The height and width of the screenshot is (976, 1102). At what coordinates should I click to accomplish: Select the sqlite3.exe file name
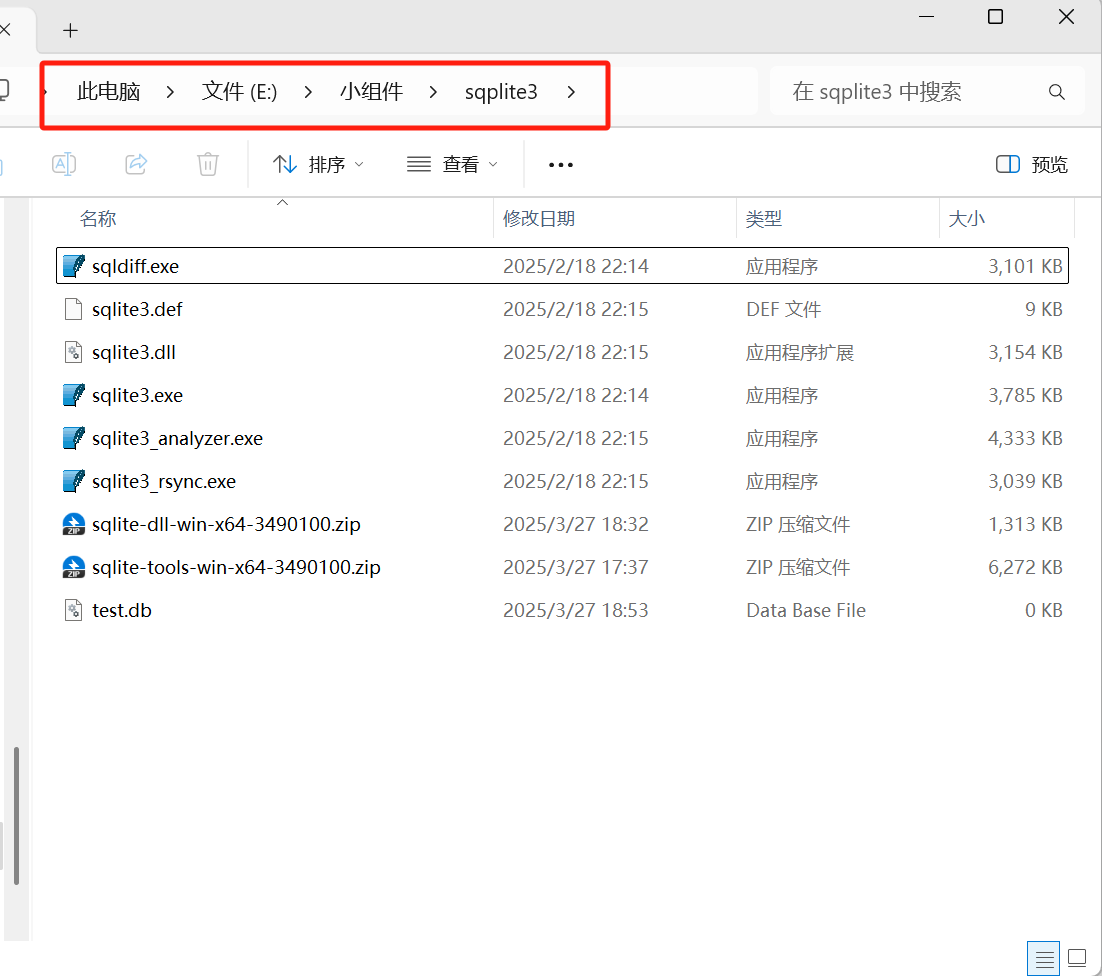click(x=137, y=395)
